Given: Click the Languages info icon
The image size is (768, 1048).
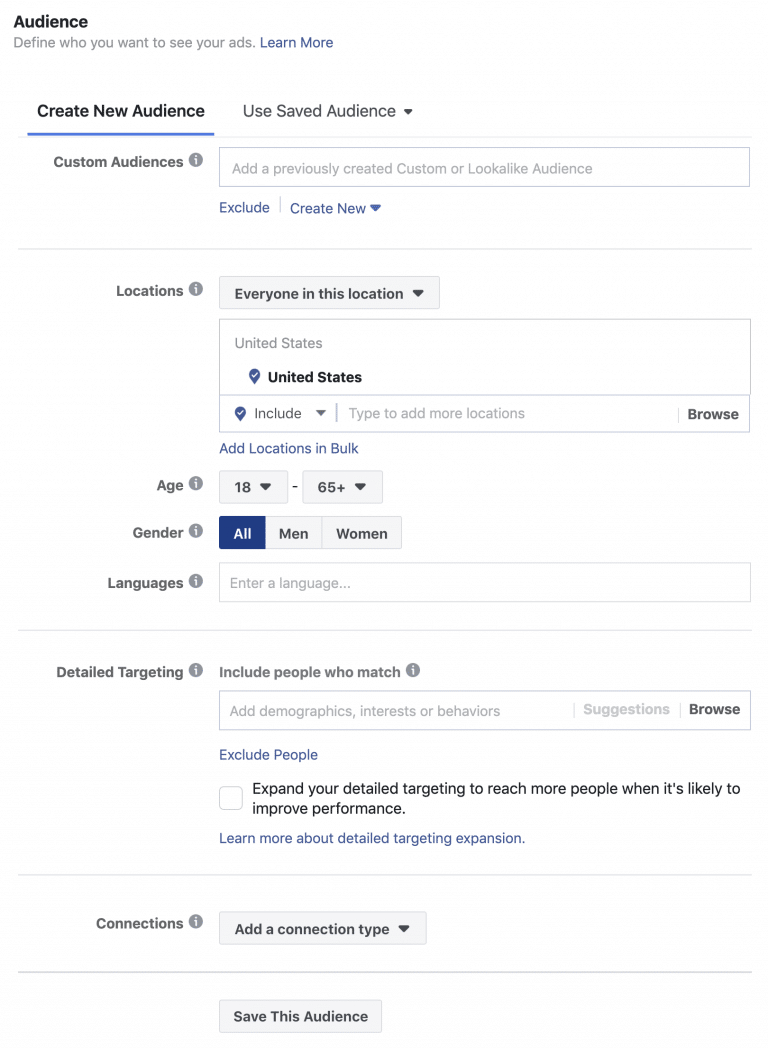Looking at the screenshot, I should tap(198, 582).
